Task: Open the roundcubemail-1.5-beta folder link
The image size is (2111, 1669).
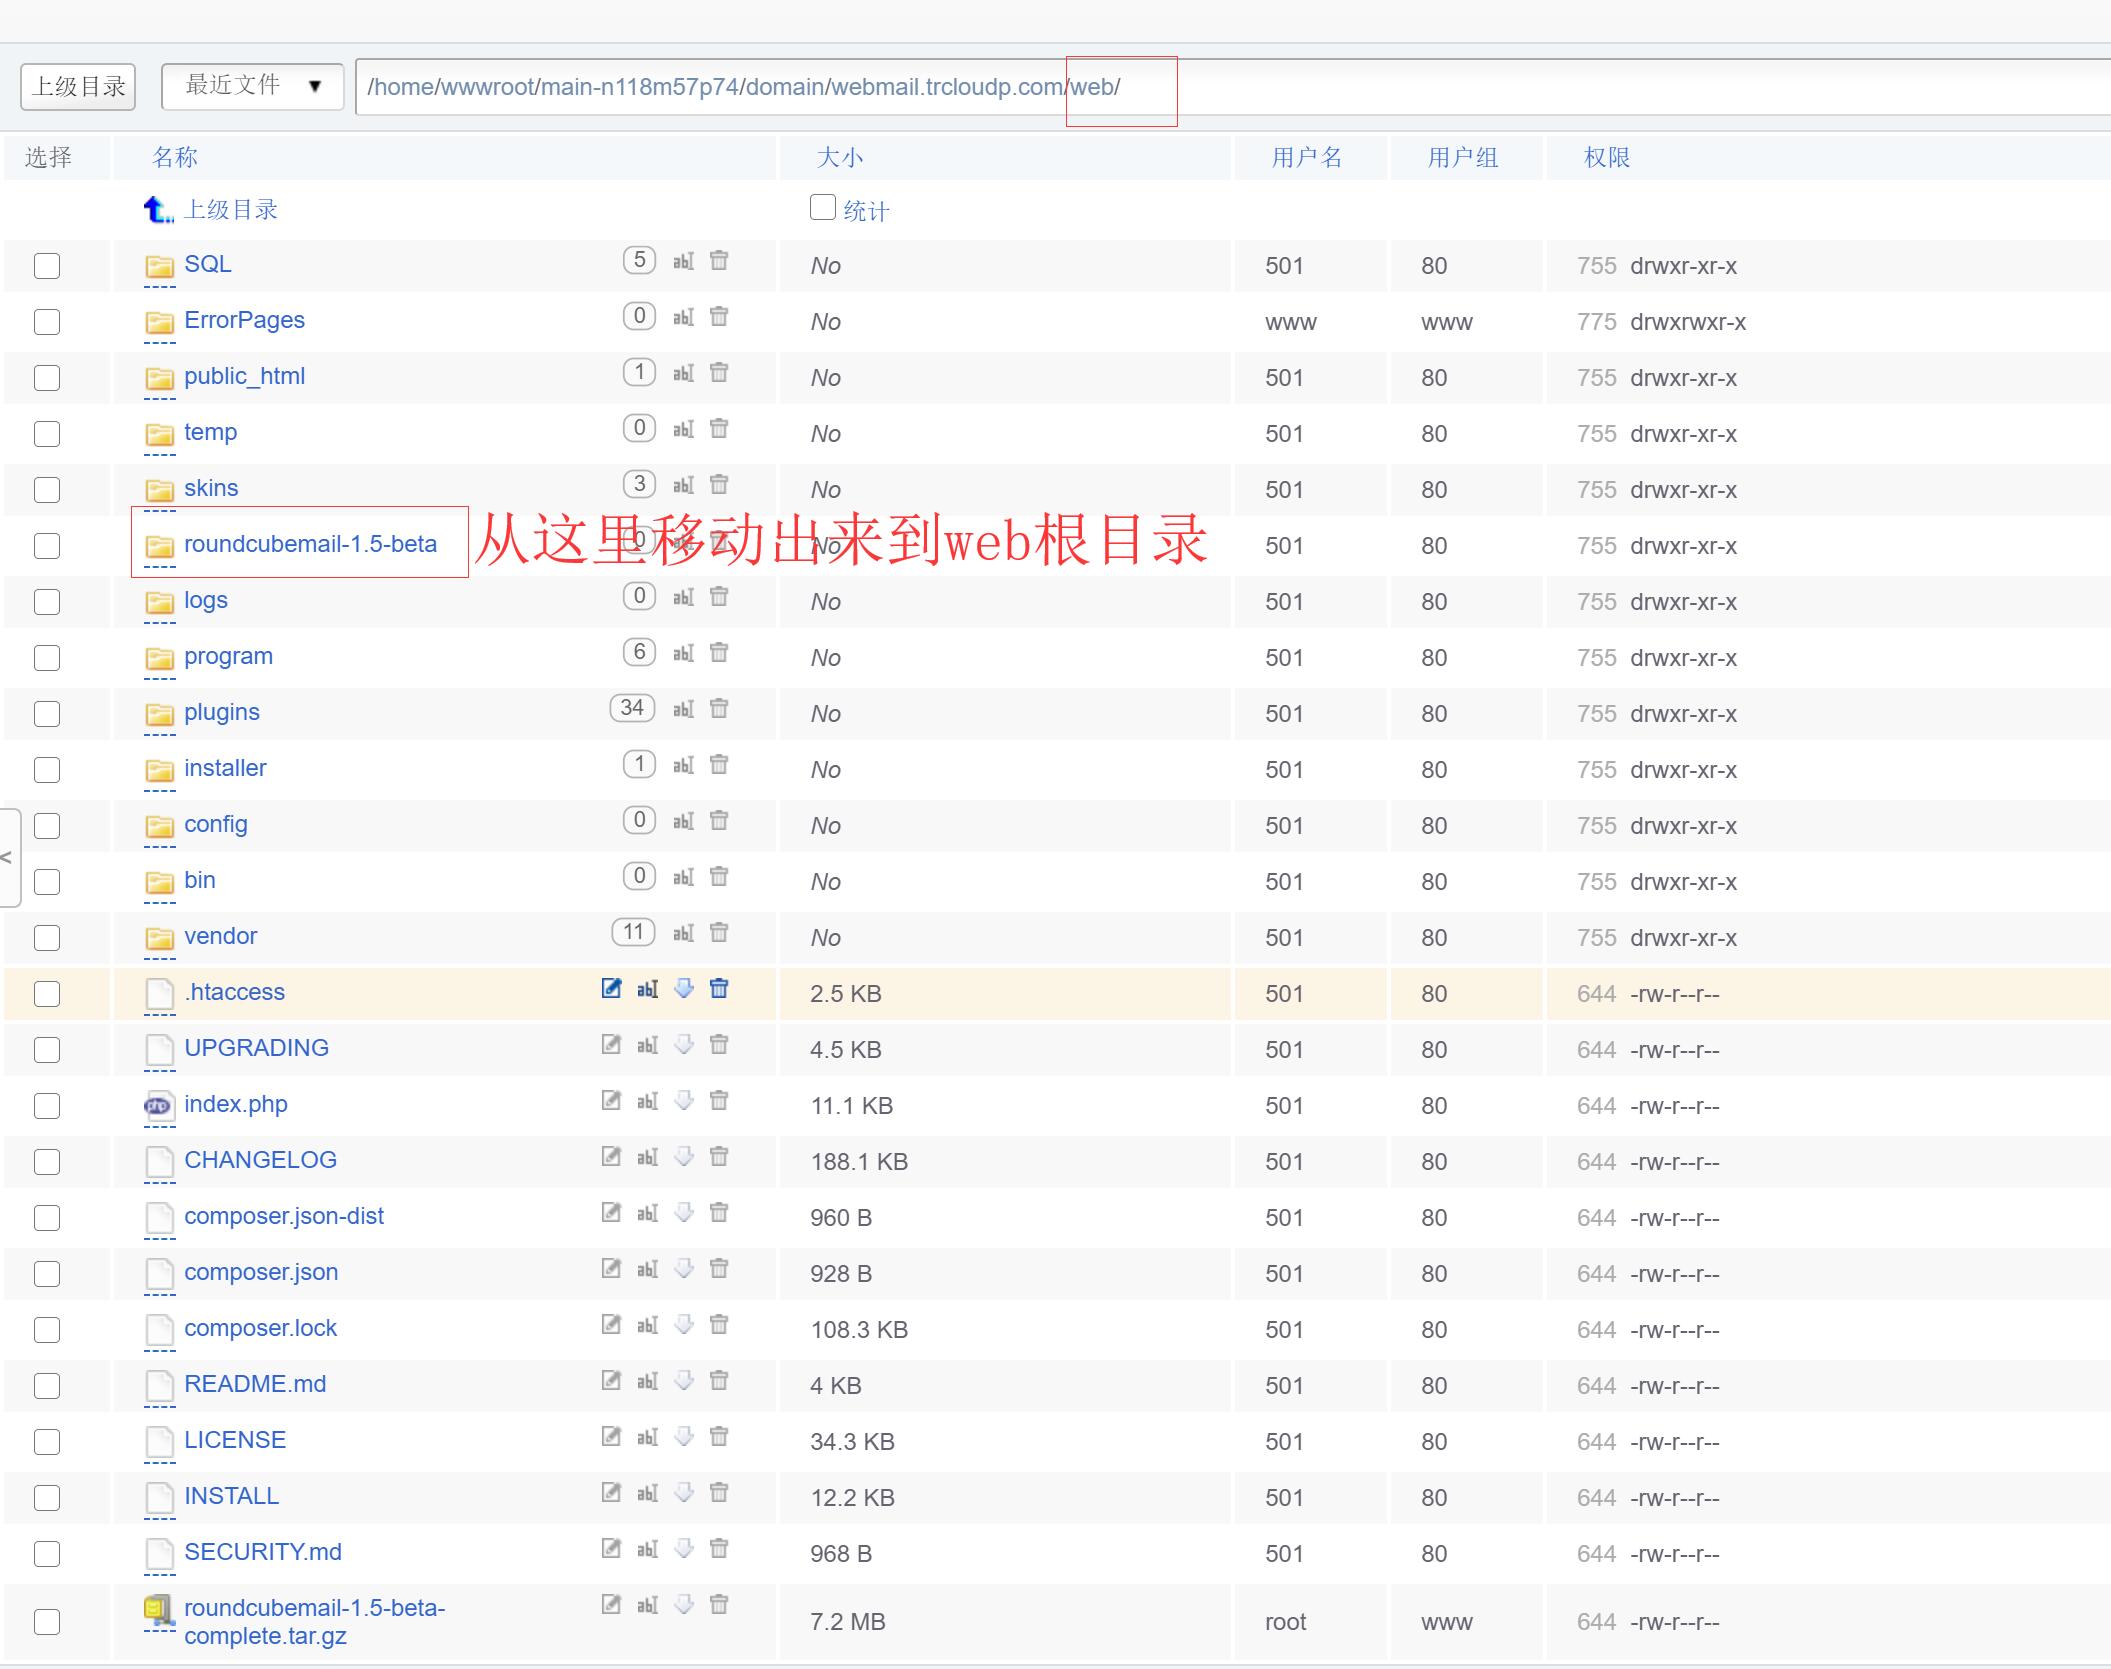Action: pyautogui.click(x=310, y=544)
